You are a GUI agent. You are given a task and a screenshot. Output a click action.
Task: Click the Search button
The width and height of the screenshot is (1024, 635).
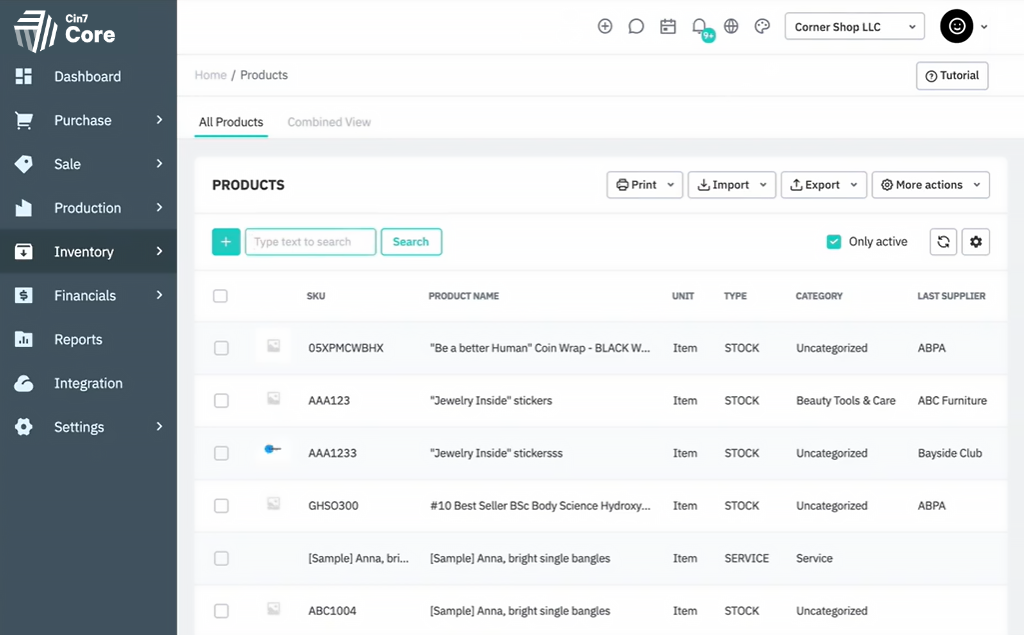point(411,242)
